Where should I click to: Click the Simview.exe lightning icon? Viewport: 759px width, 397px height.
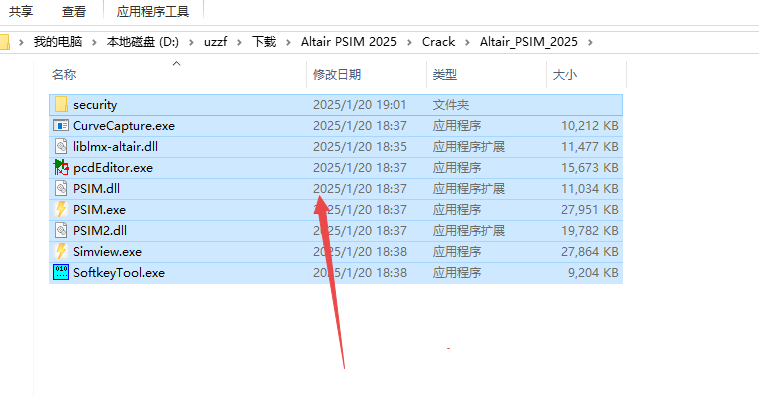[x=61, y=251]
